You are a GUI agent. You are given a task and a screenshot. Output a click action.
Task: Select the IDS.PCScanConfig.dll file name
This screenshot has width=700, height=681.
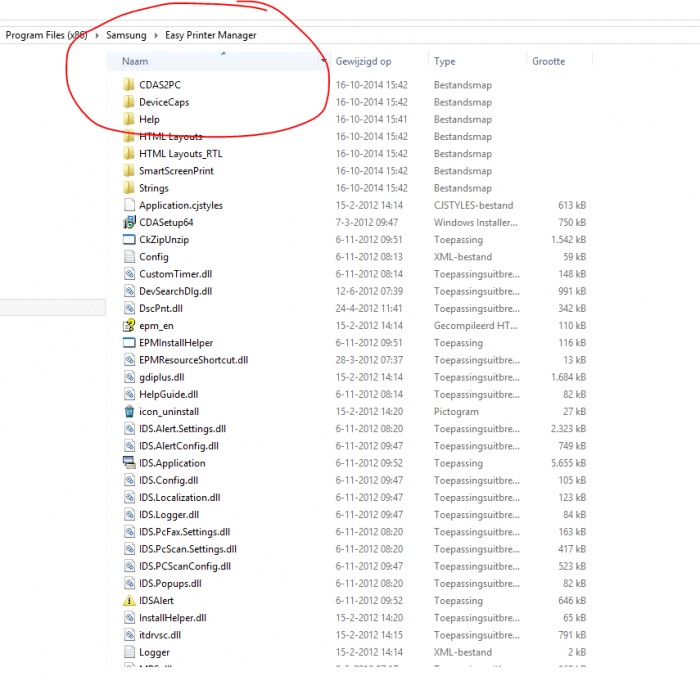tap(185, 566)
